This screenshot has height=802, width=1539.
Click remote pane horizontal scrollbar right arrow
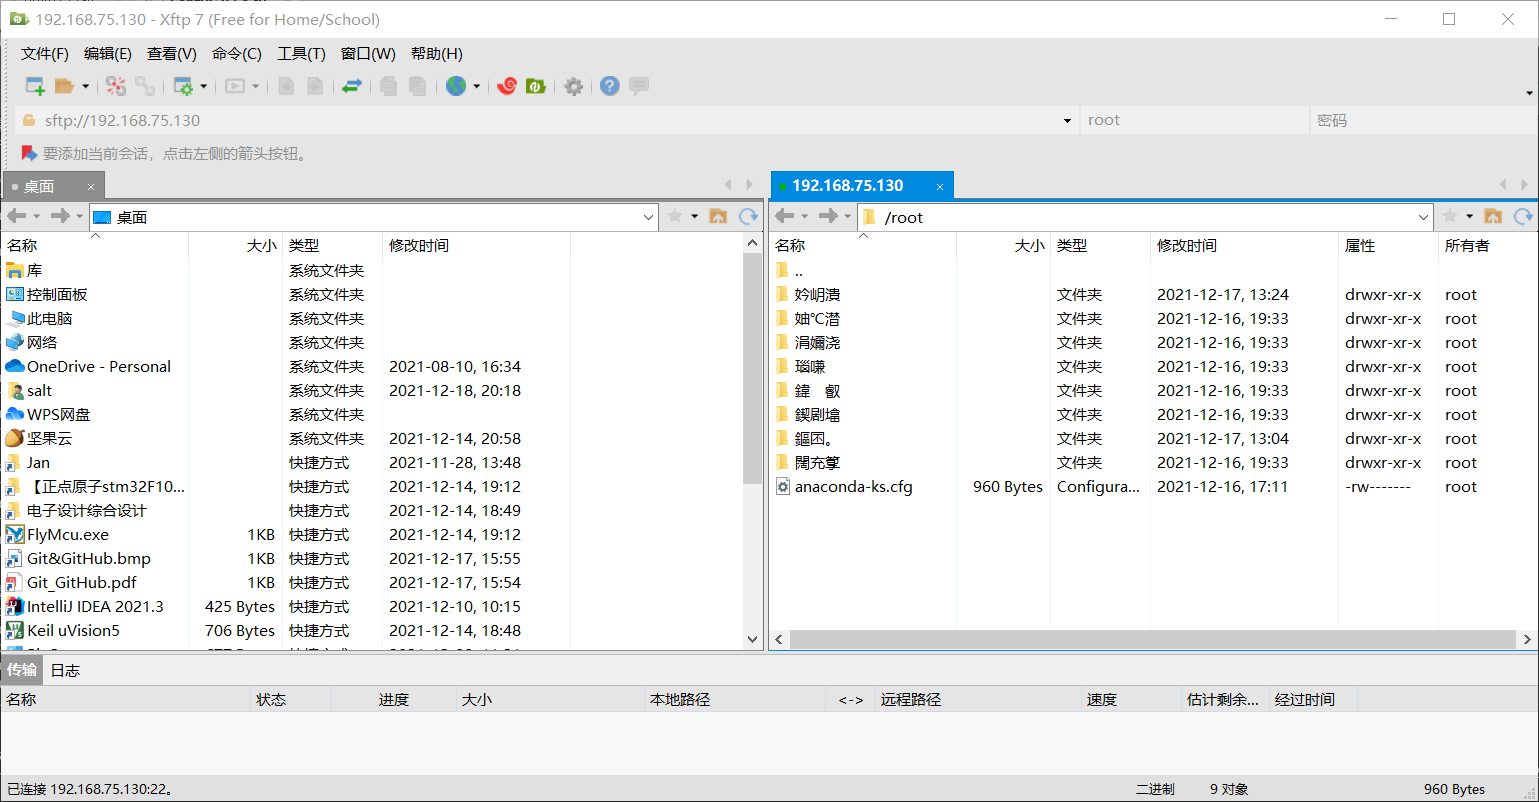click(x=1527, y=639)
